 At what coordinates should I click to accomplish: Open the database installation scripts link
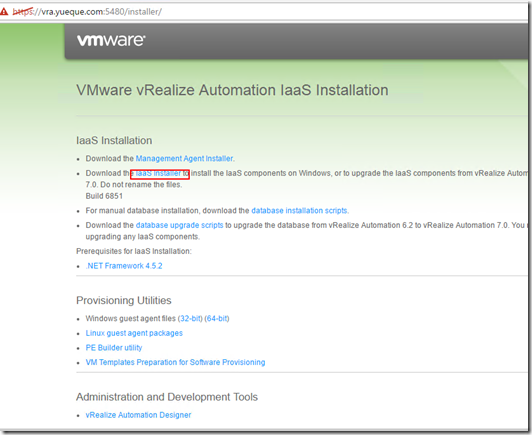tap(299, 211)
